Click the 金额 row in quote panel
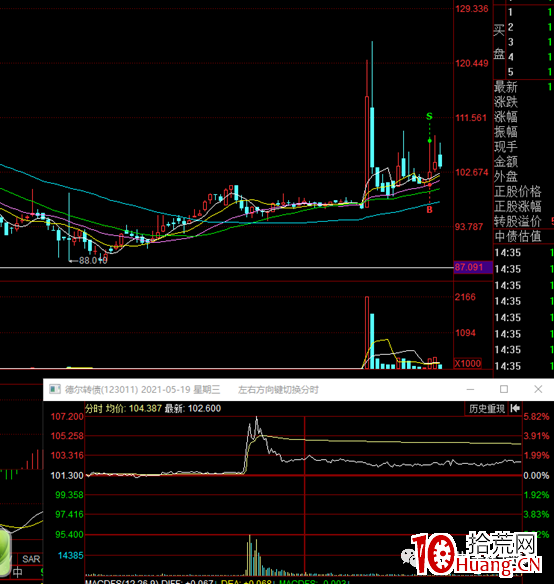The image size is (554, 584). (x=523, y=162)
